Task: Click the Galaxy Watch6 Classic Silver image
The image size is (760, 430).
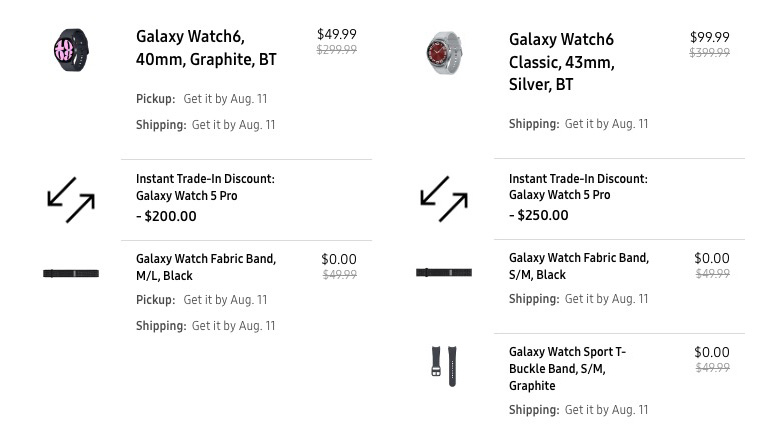Action: (x=444, y=53)
